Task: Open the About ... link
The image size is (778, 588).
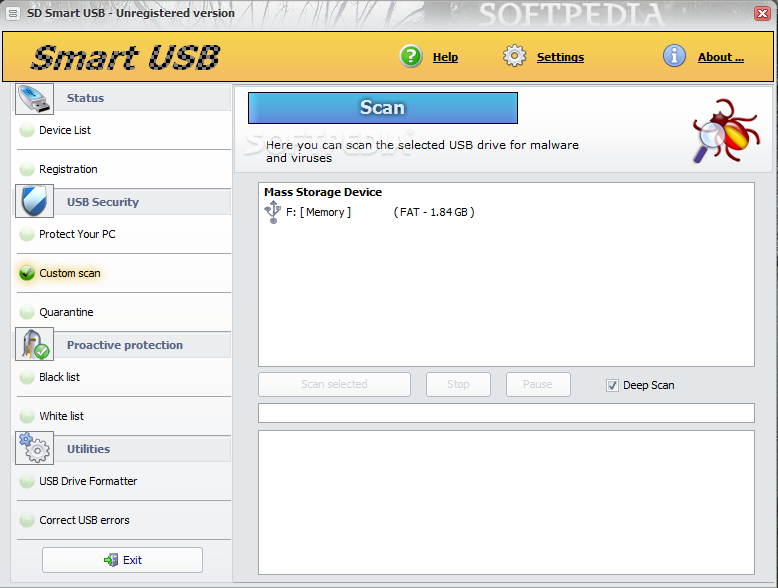Action: 720,57
